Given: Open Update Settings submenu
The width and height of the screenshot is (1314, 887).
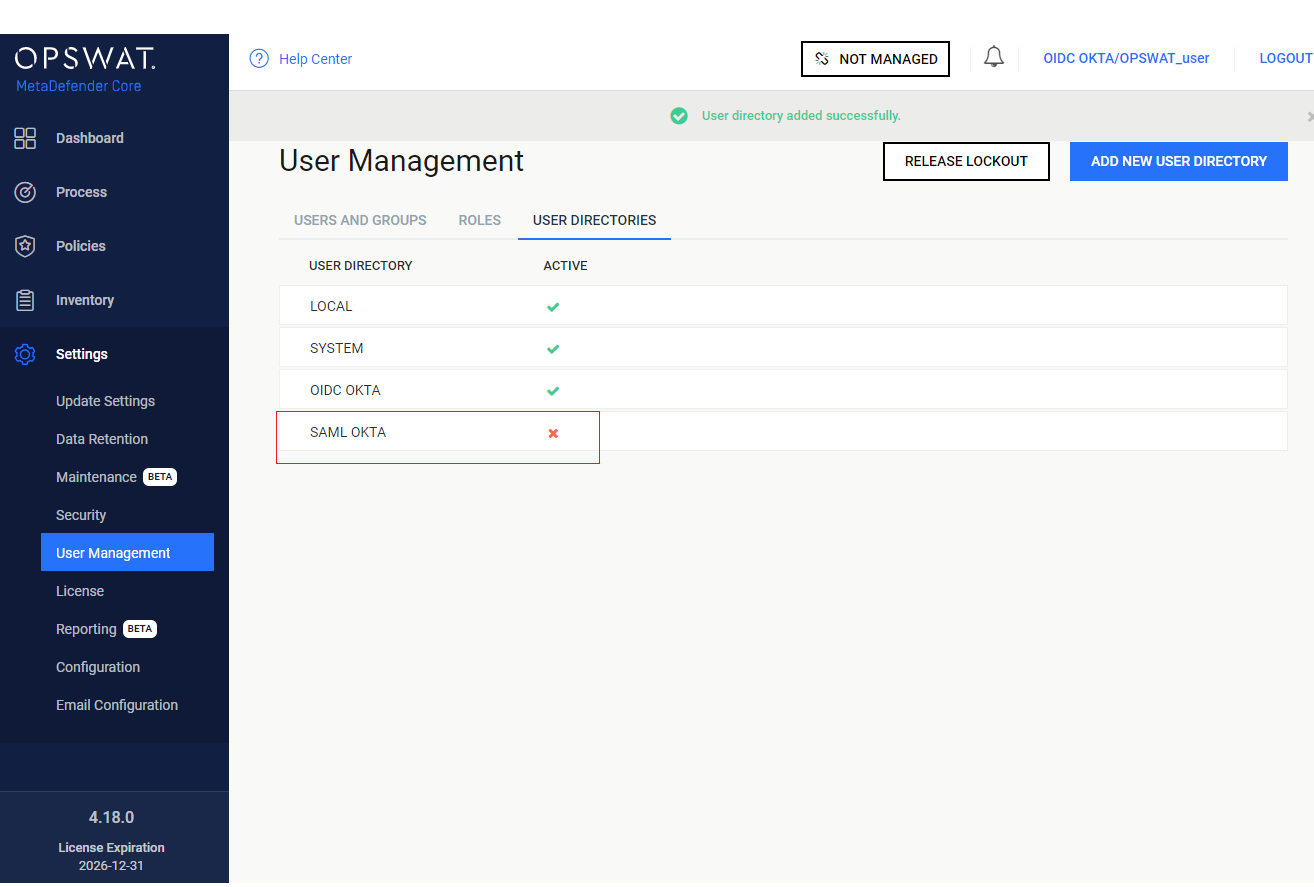Looking at the screenshot, I should tap(105, 401).
